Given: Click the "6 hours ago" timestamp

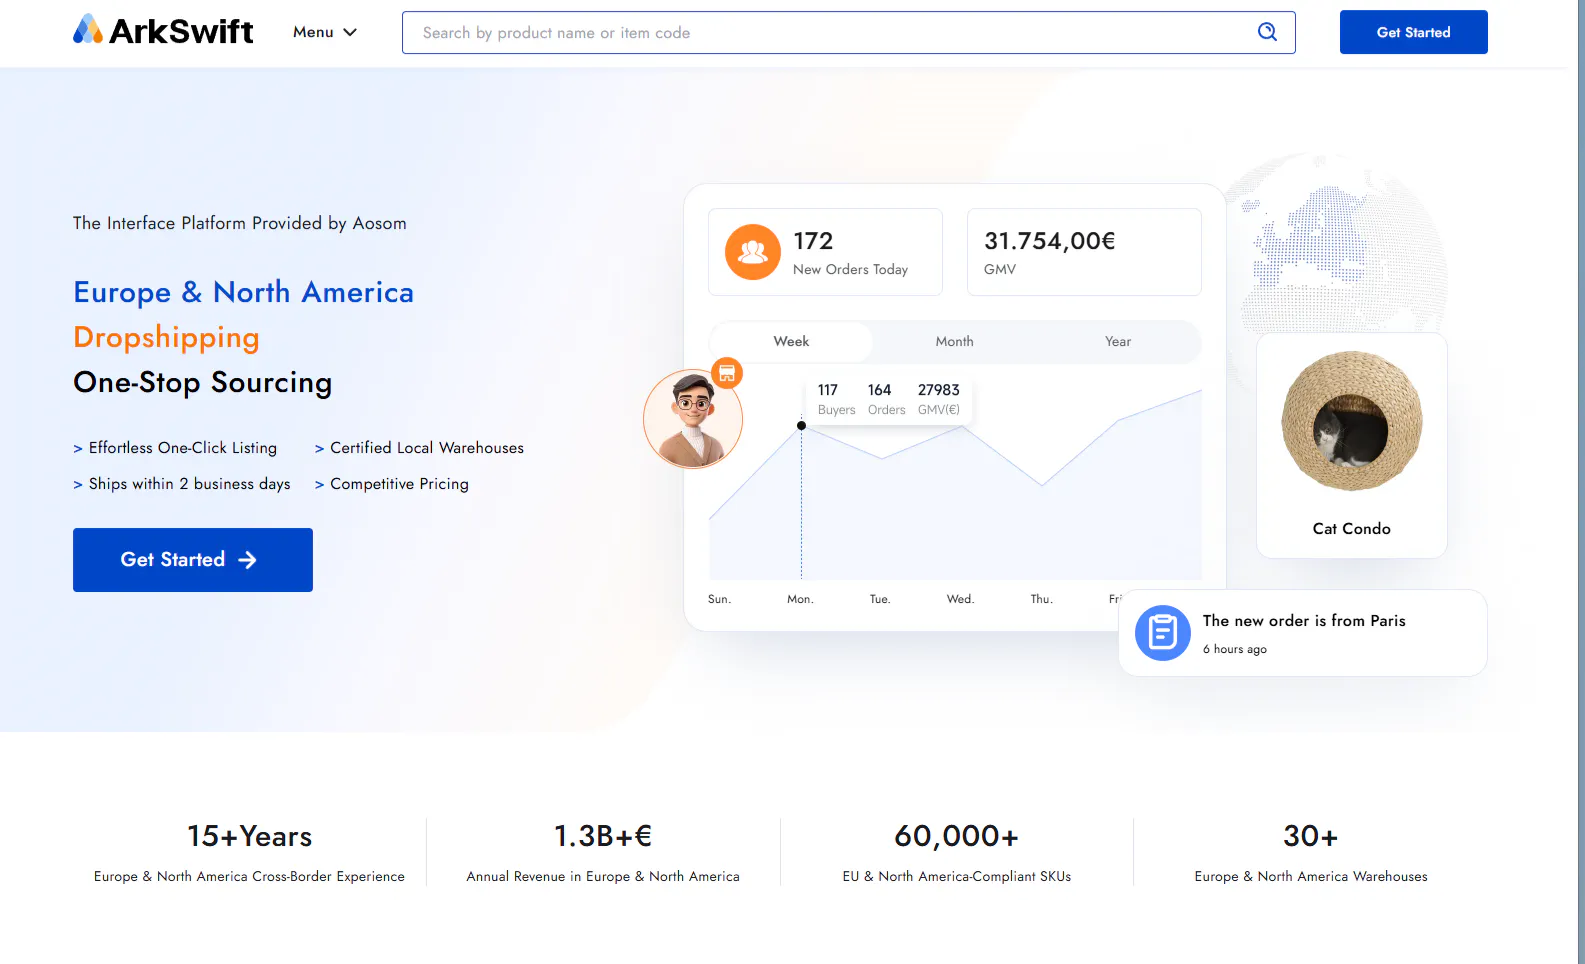Looking at the screenshot, I should click(x=1235, y=650).
